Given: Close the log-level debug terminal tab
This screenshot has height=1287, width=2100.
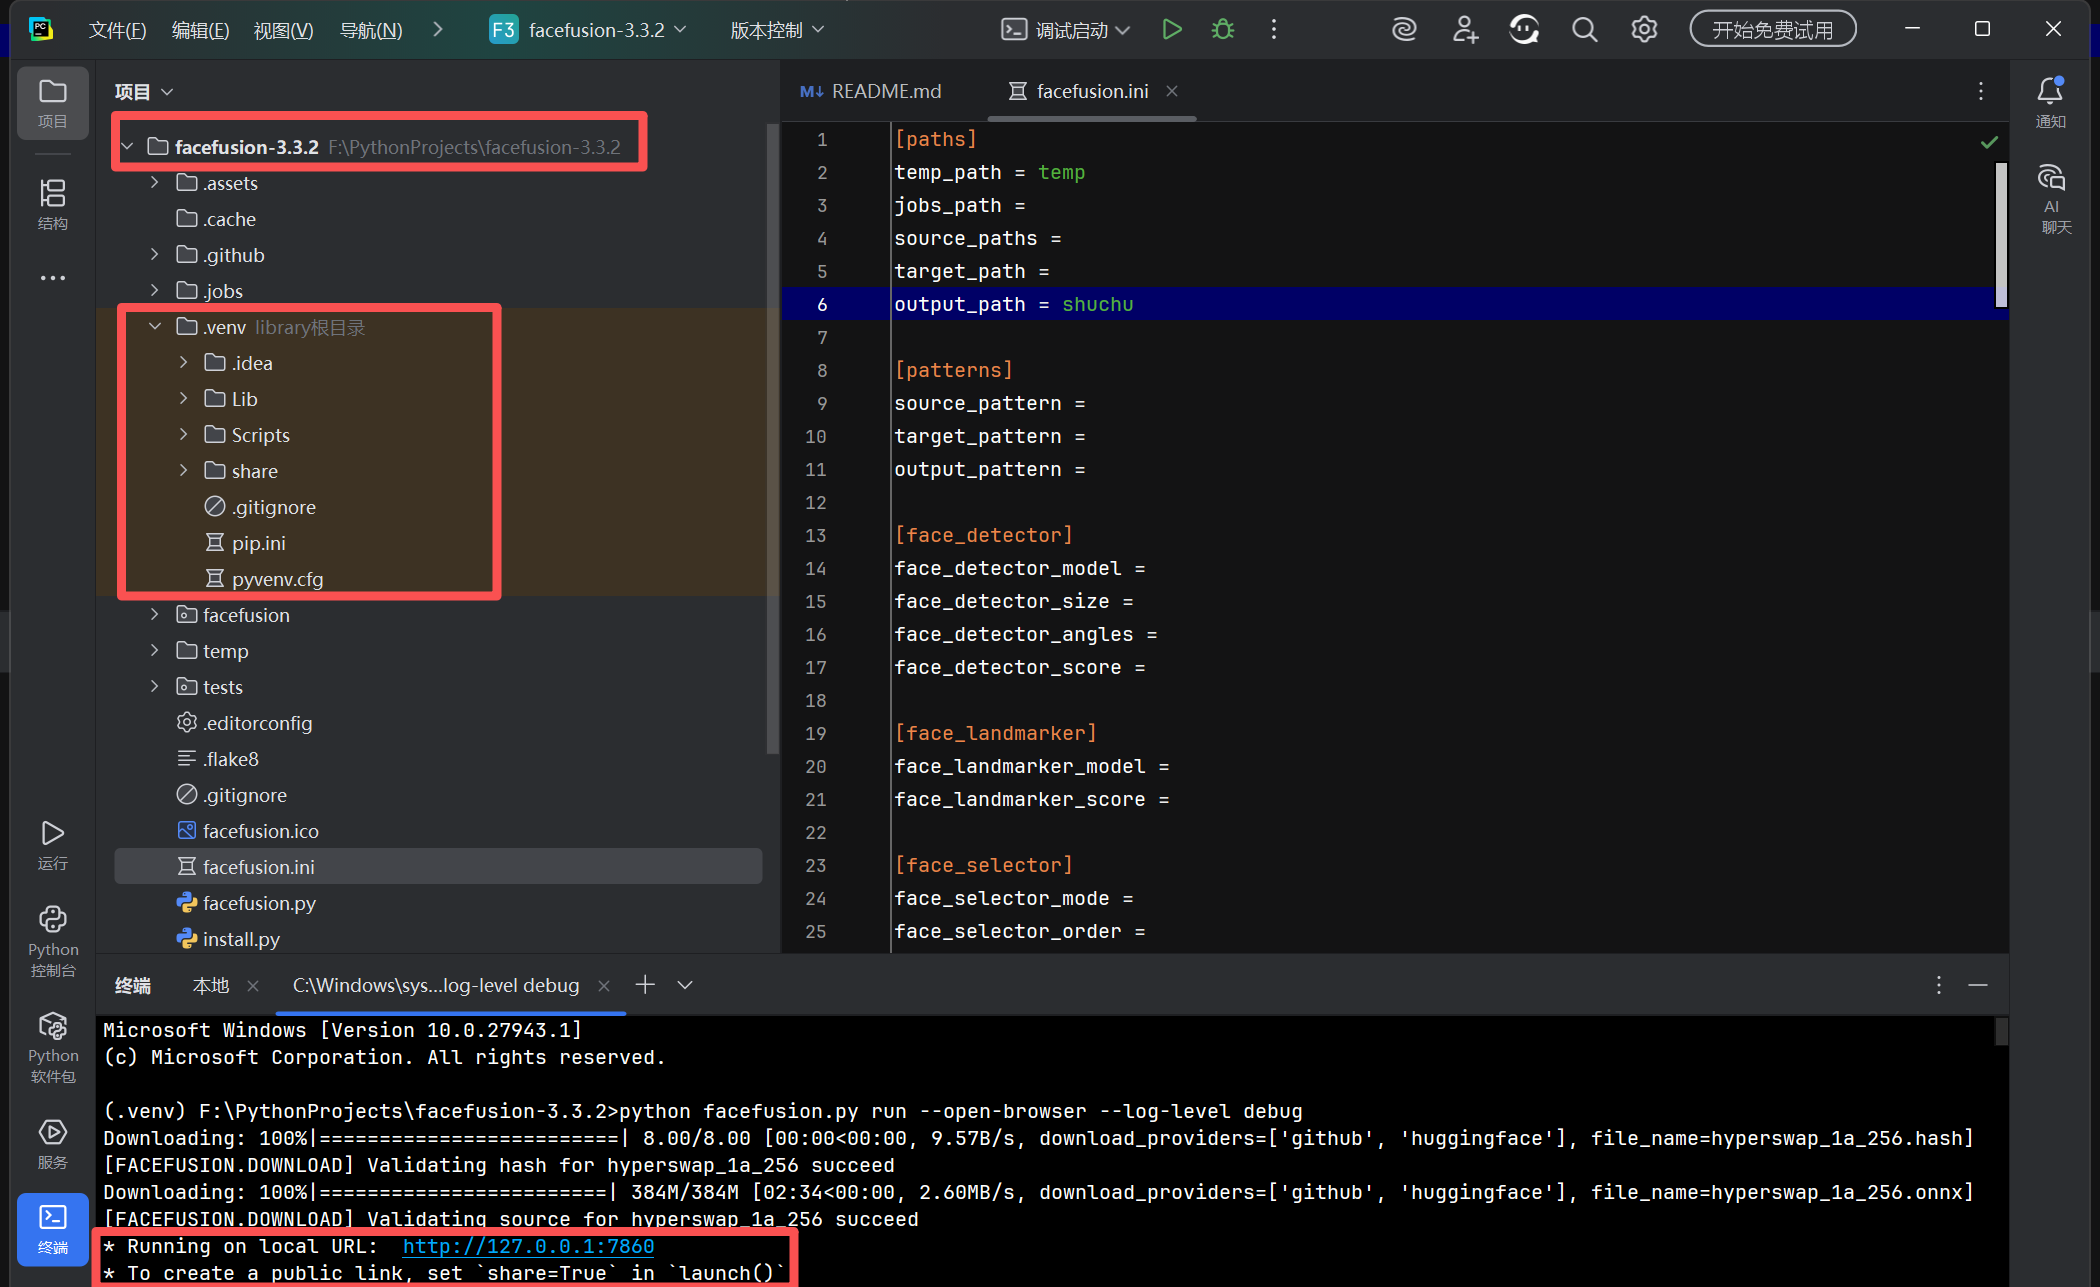Looking at the screenshot, I should pyautogui.click(x=604, y=986).
